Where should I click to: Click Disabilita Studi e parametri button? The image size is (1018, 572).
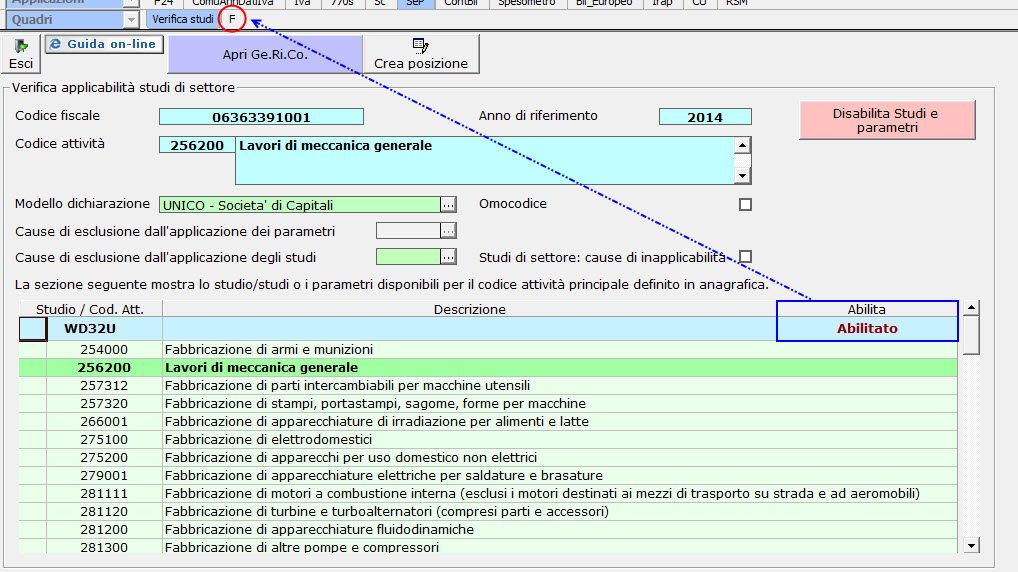click(887, 120)
